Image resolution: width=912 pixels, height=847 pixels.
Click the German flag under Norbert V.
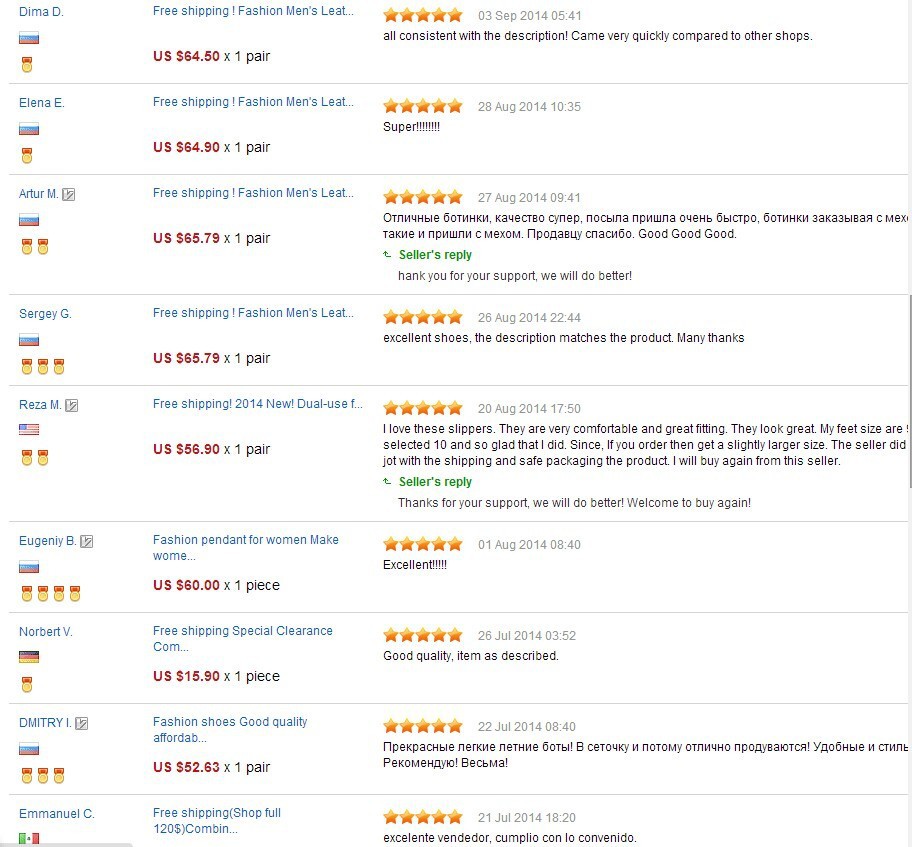click(x=29, y=657)
